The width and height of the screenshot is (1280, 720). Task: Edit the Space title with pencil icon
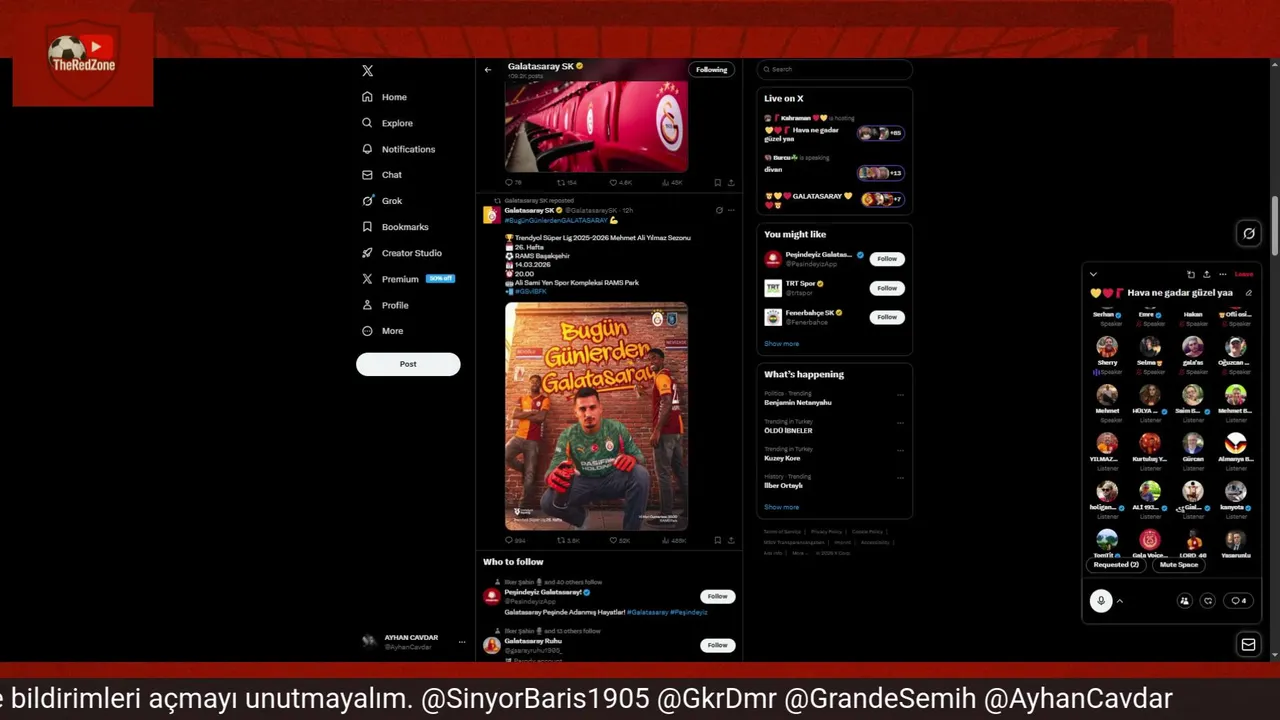coord(1248,293)
